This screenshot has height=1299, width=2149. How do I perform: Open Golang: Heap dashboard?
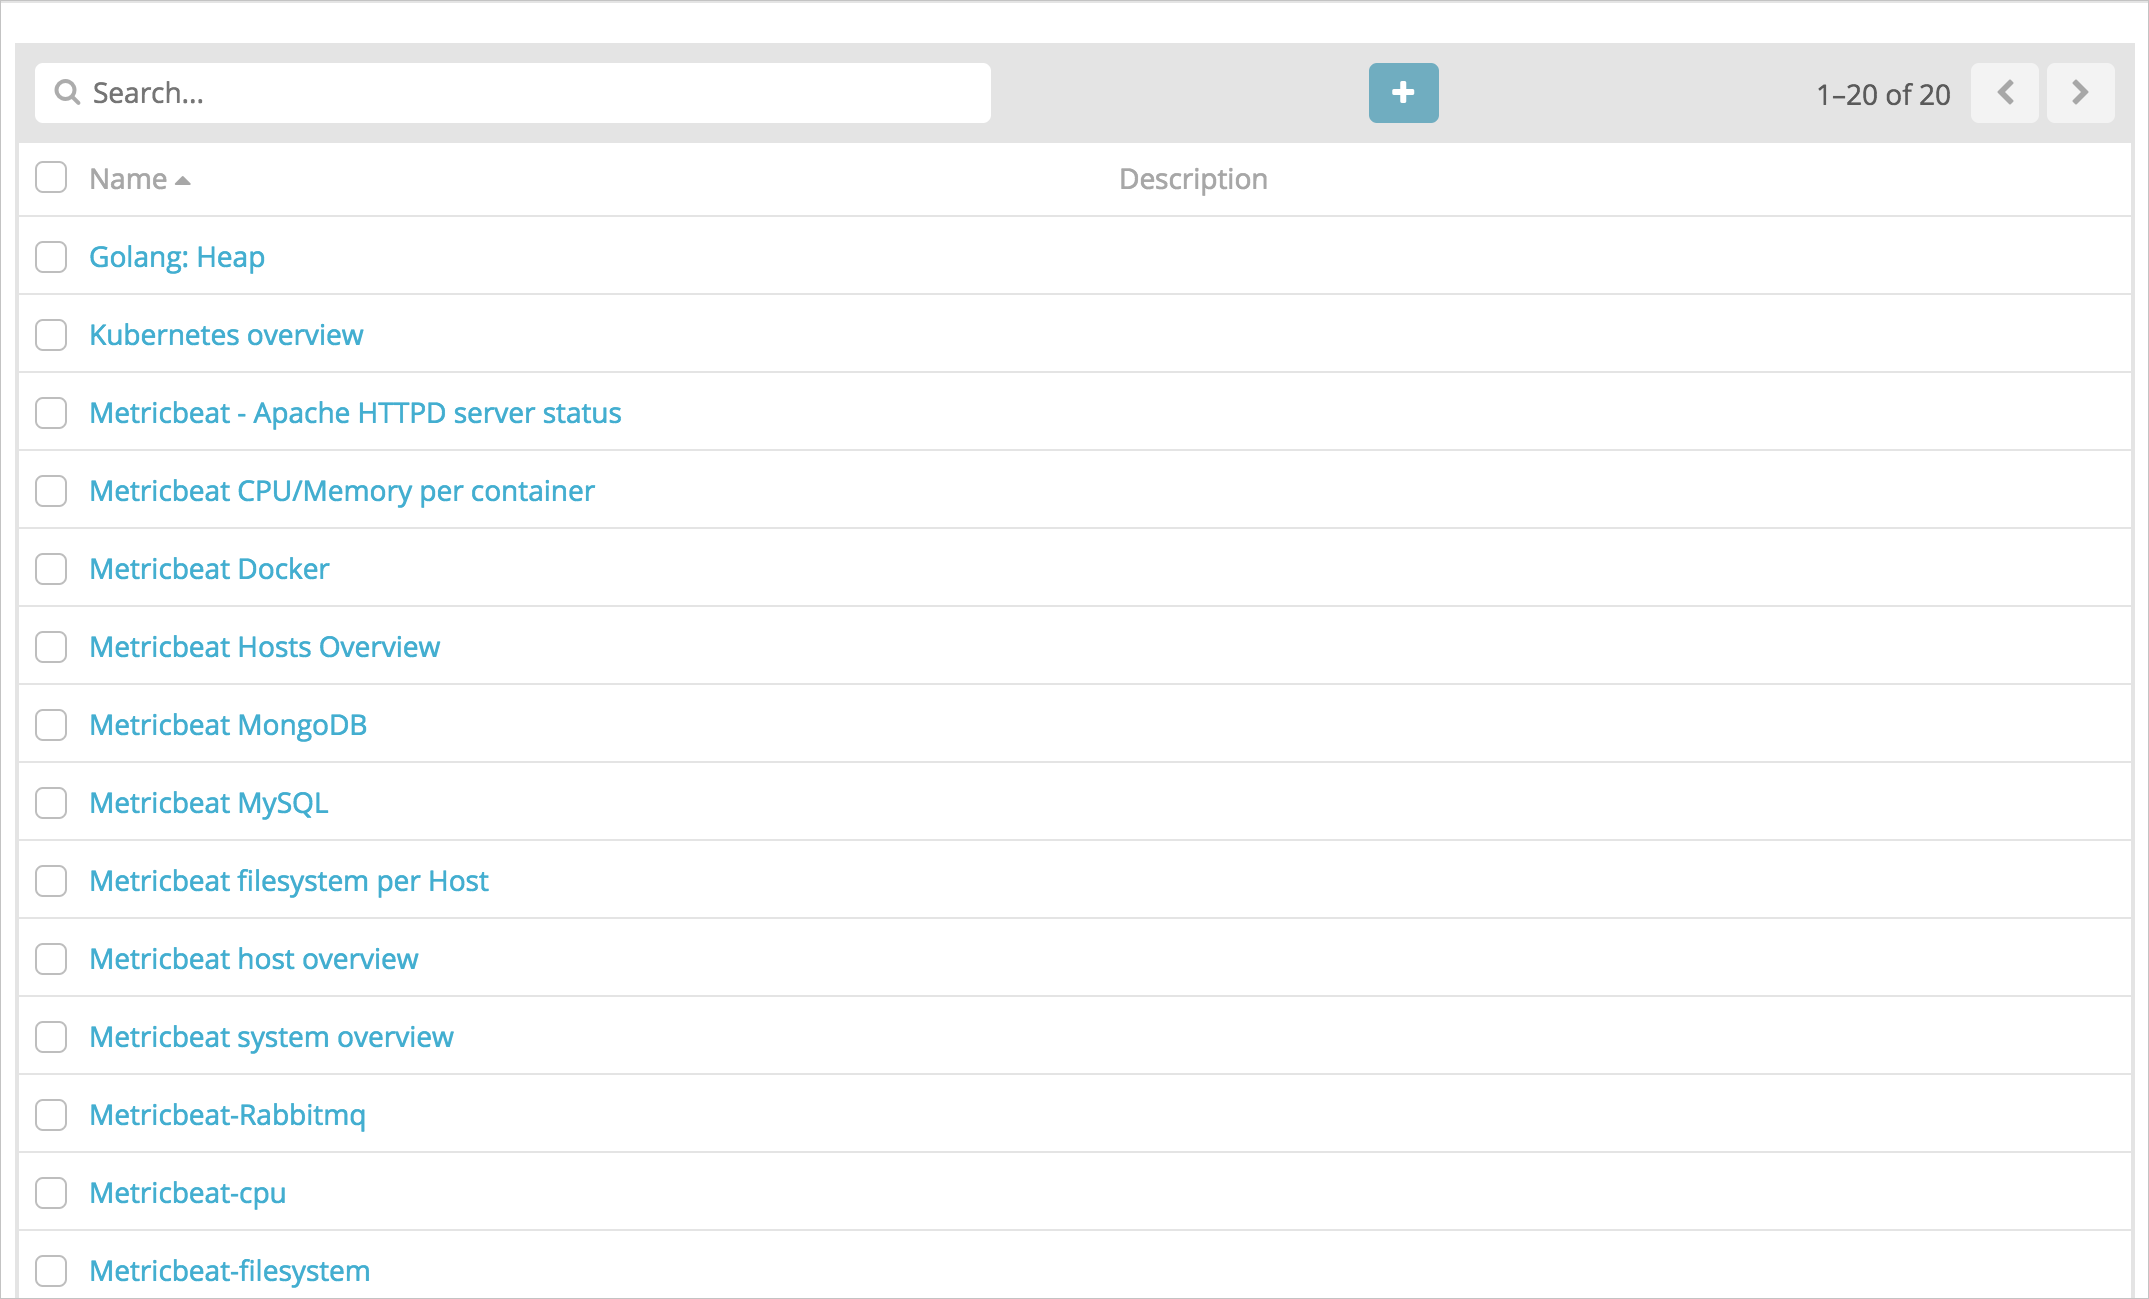click(x=177, y=257)
